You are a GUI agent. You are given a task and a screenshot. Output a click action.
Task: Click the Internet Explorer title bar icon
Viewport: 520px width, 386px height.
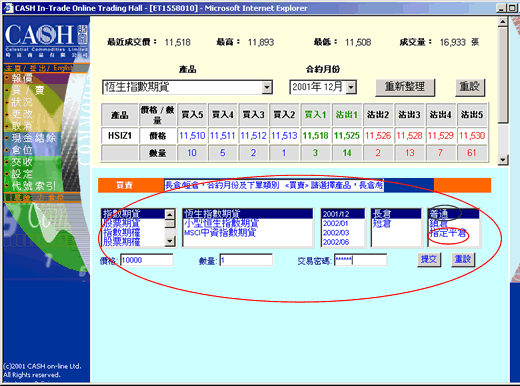(8, 8)
